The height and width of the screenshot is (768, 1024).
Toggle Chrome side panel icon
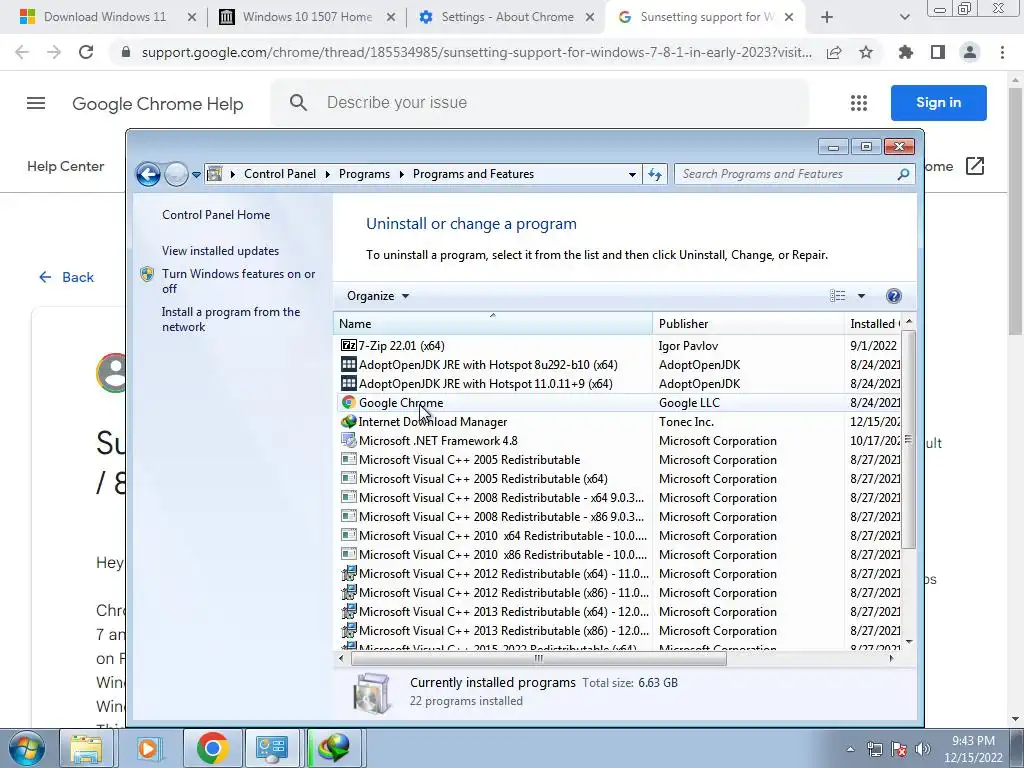pos(938,52)
